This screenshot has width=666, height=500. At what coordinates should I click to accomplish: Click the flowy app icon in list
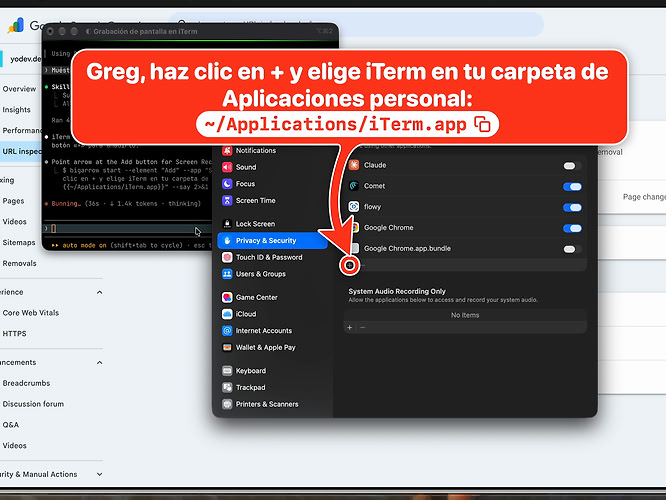[x=354, y=206]
